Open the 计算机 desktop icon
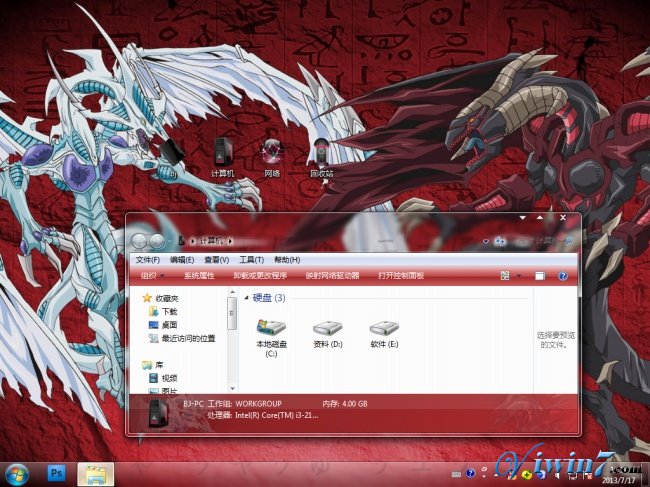650x487 pixels. tap(223, 159)
